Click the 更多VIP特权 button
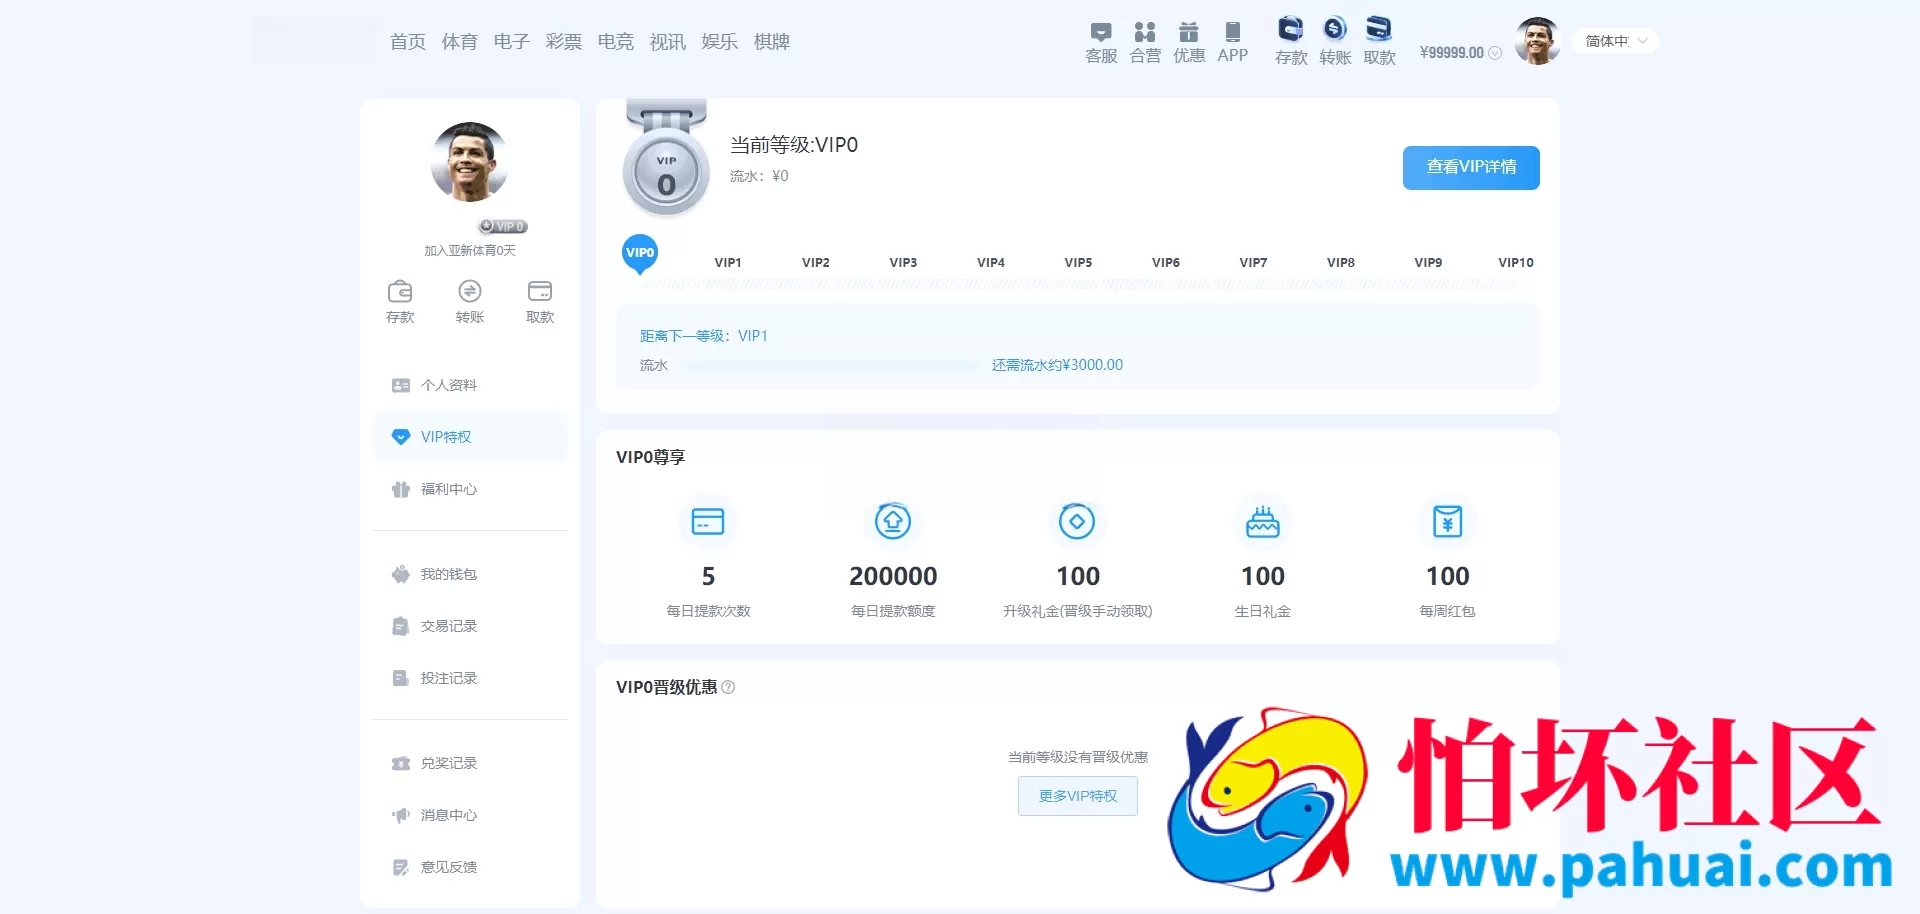Screen dimensions: 1920x914 click(1078, 796)
